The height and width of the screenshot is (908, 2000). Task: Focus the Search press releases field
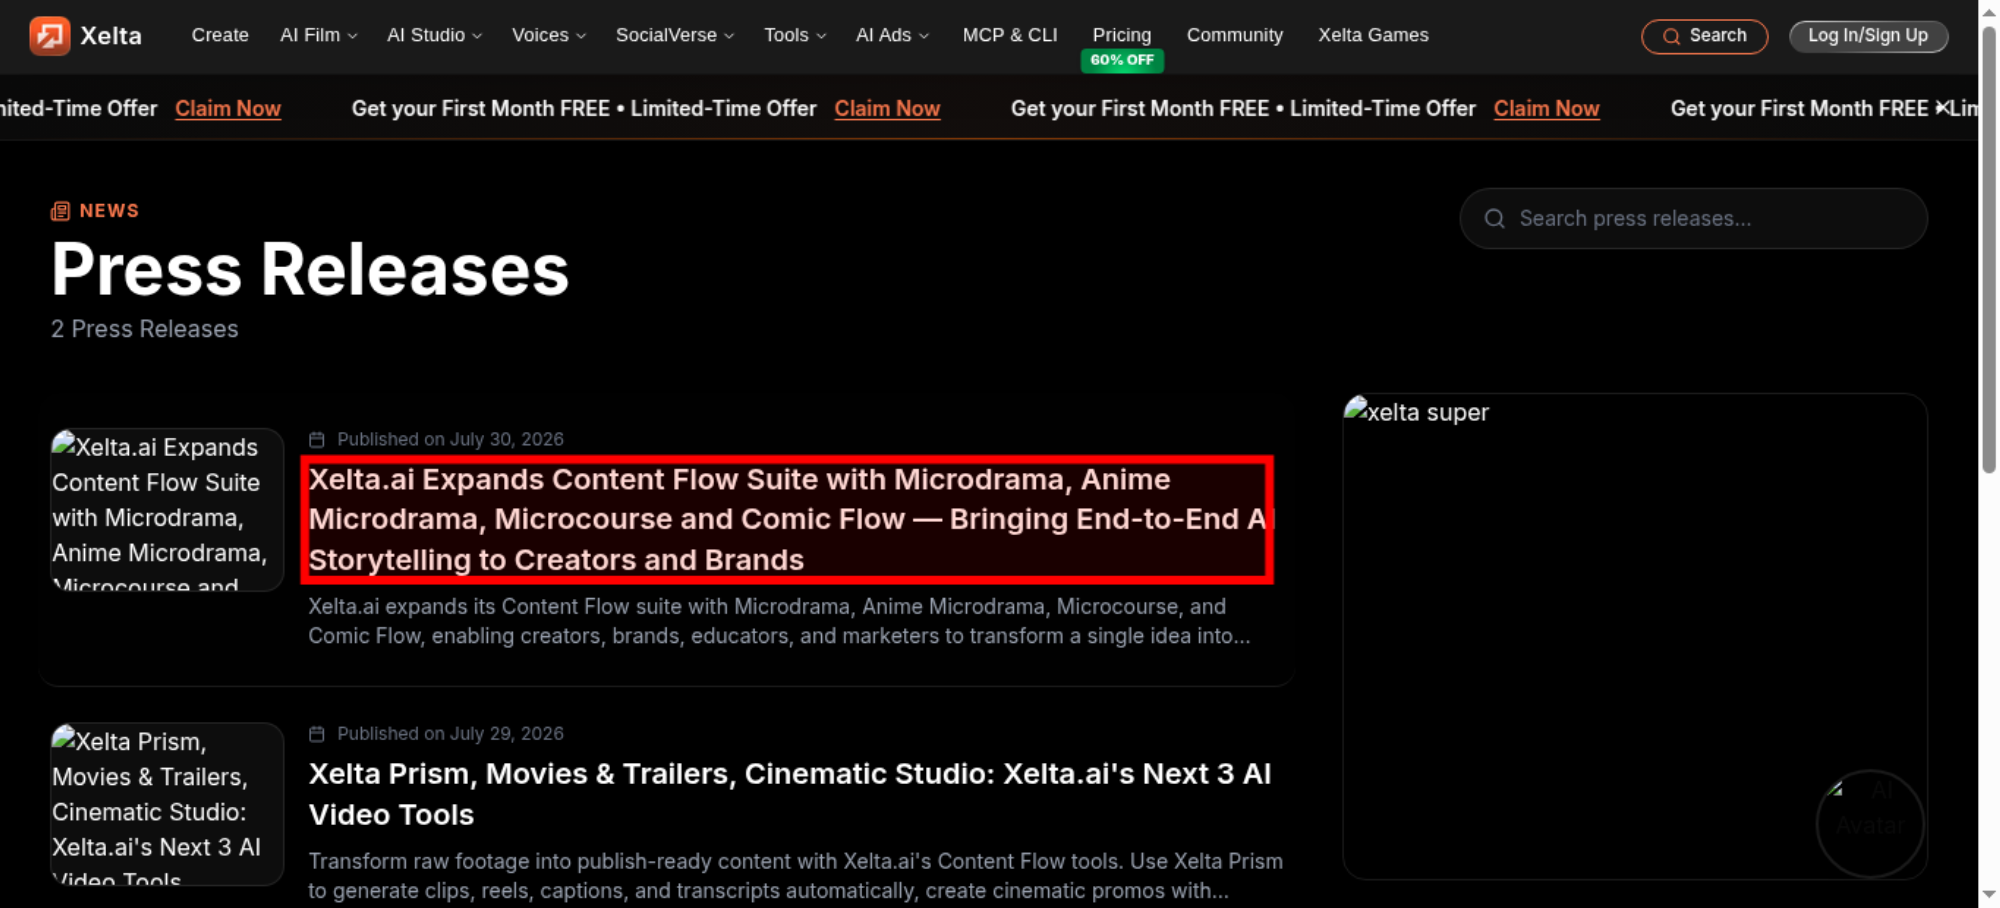click(1693, 218)
